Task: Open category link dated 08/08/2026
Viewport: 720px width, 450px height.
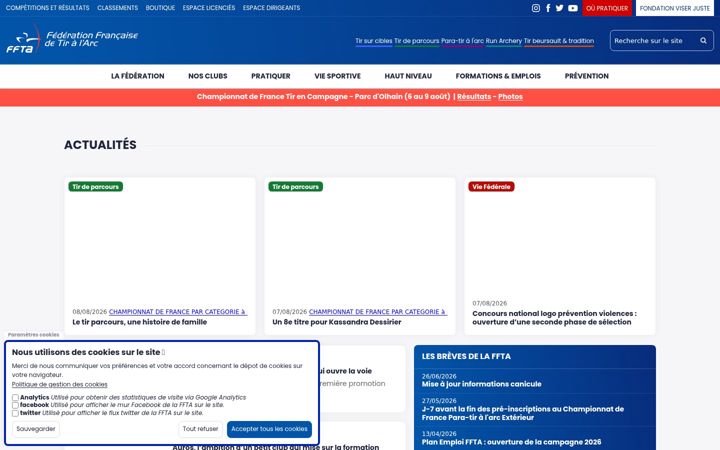Action: pos(178,312)
